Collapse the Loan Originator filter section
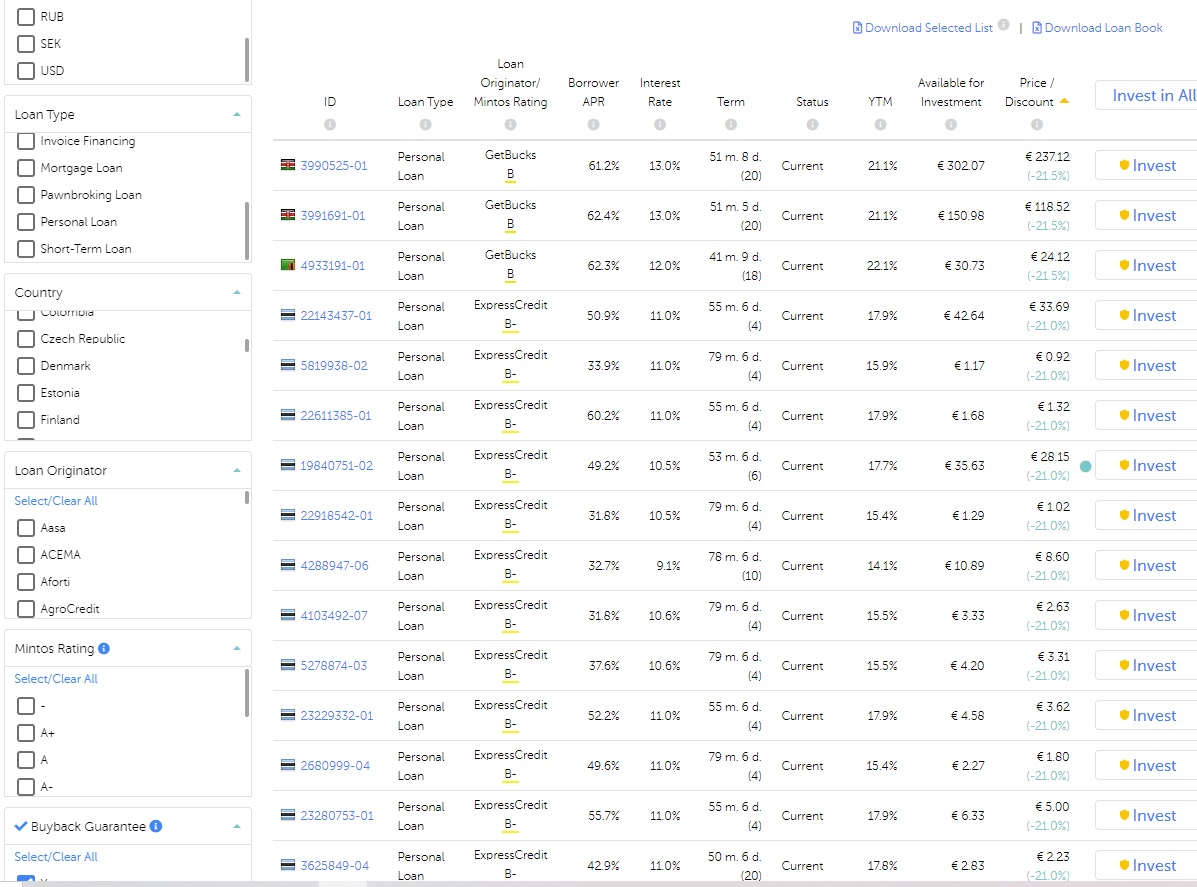The image size is (1197, 887). pyautogui.click(x=237, y=470)
